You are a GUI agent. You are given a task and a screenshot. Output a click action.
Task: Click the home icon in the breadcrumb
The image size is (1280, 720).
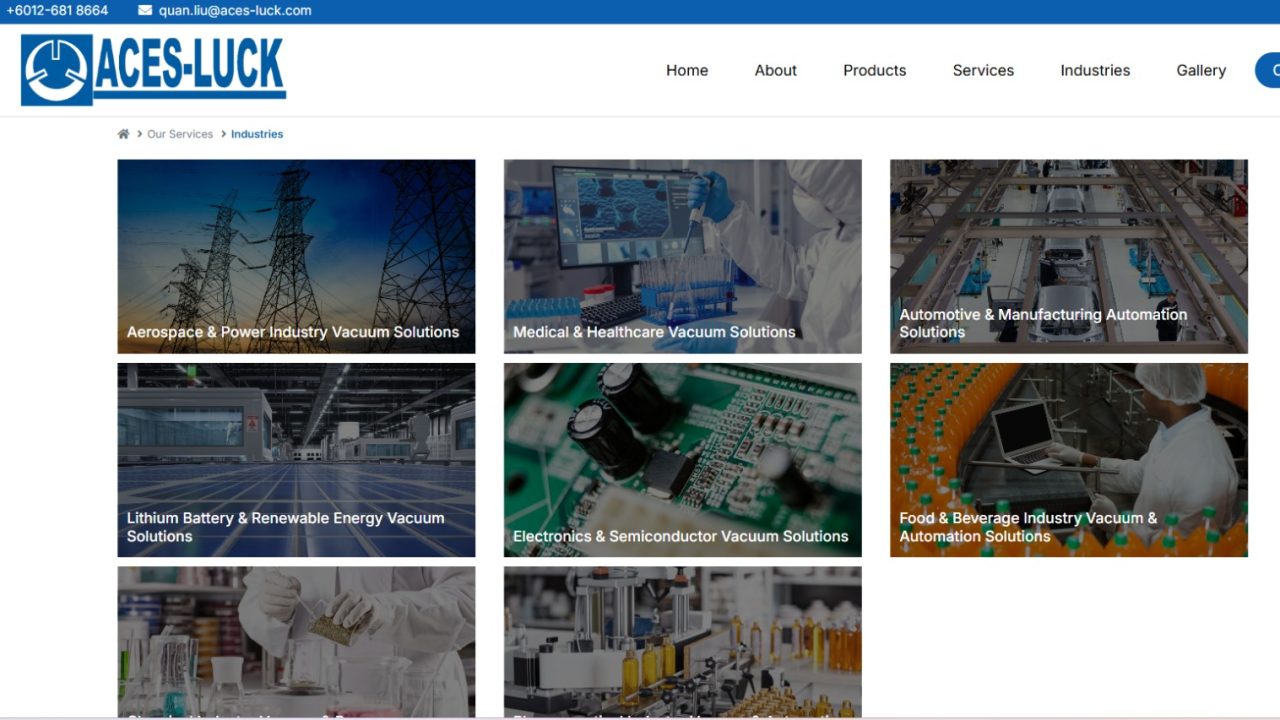coord(123,134)
